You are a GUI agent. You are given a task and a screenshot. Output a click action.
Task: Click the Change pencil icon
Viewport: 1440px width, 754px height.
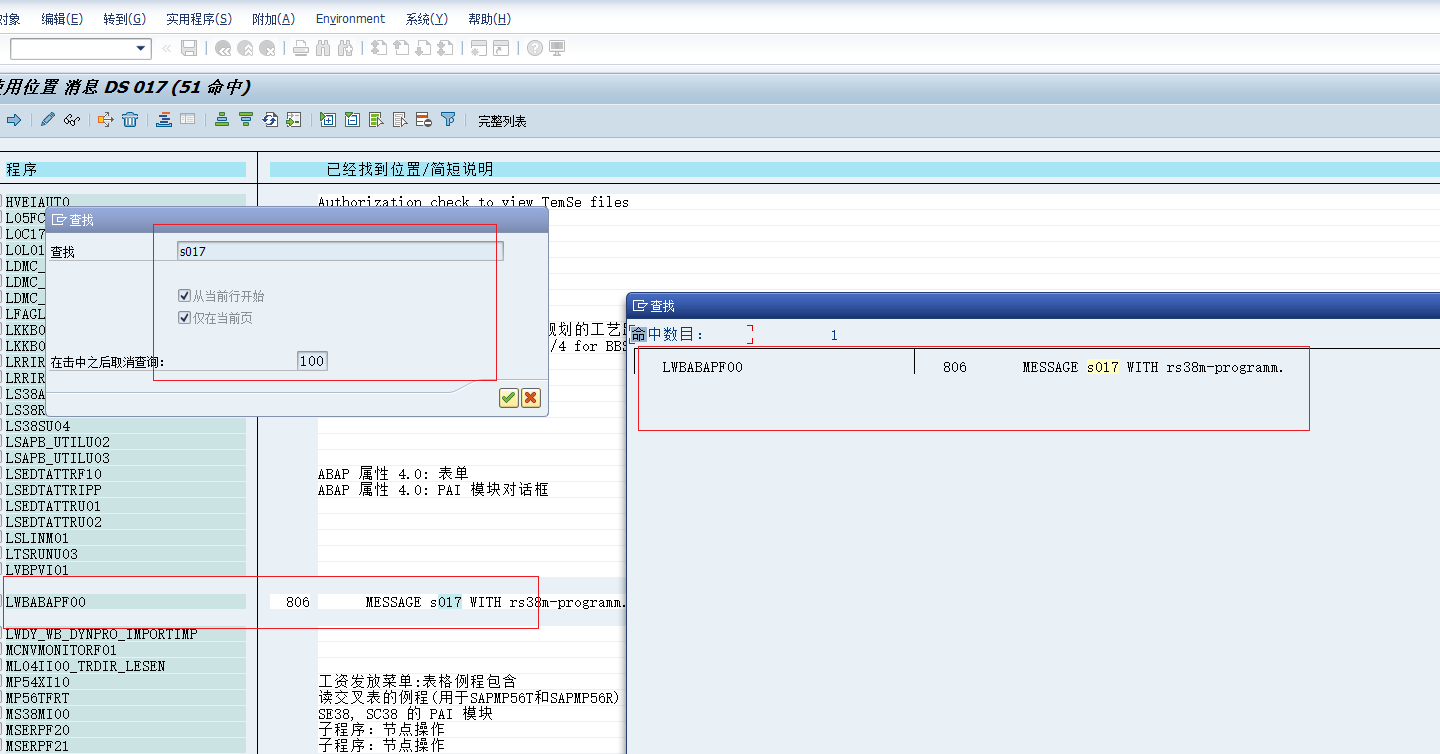click(48, 120)
